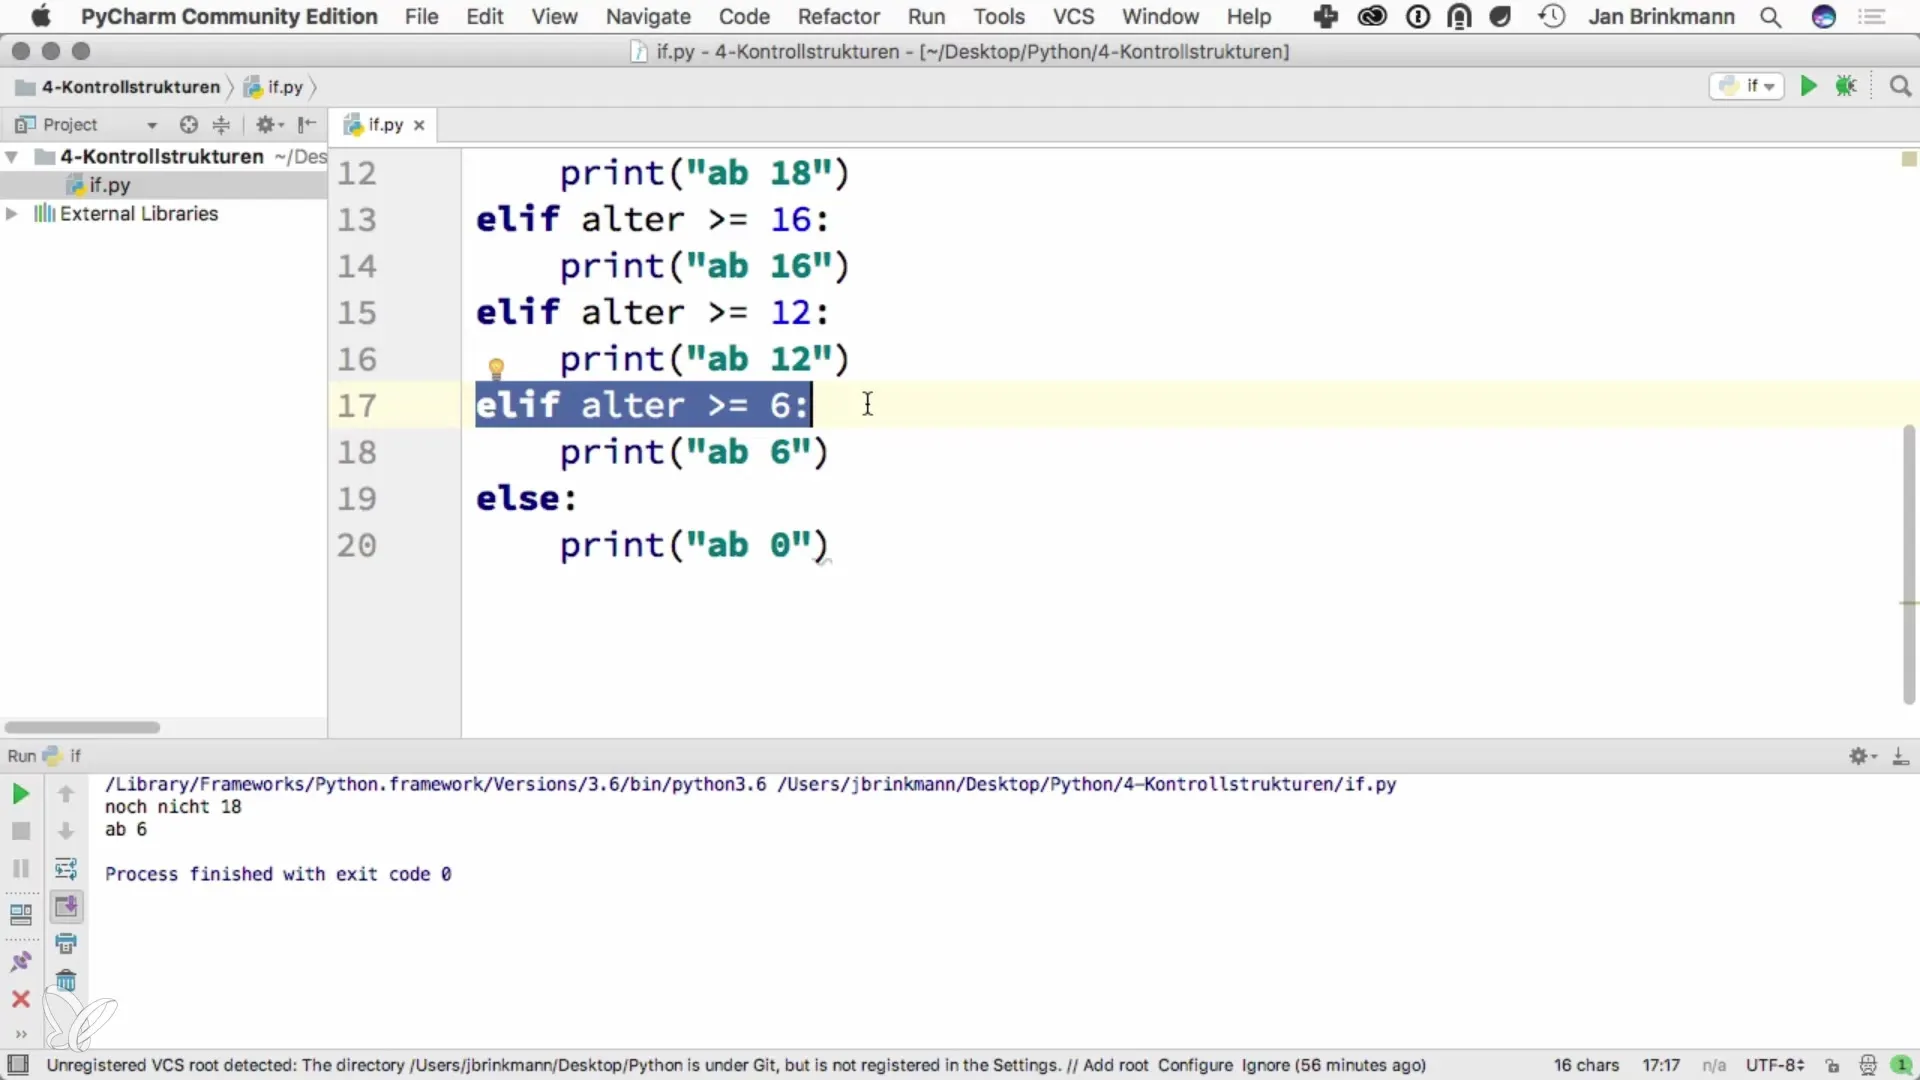This screenshot has width=1920, height=1080.
Task: Open the Apple menu
Action: [40, 16]
